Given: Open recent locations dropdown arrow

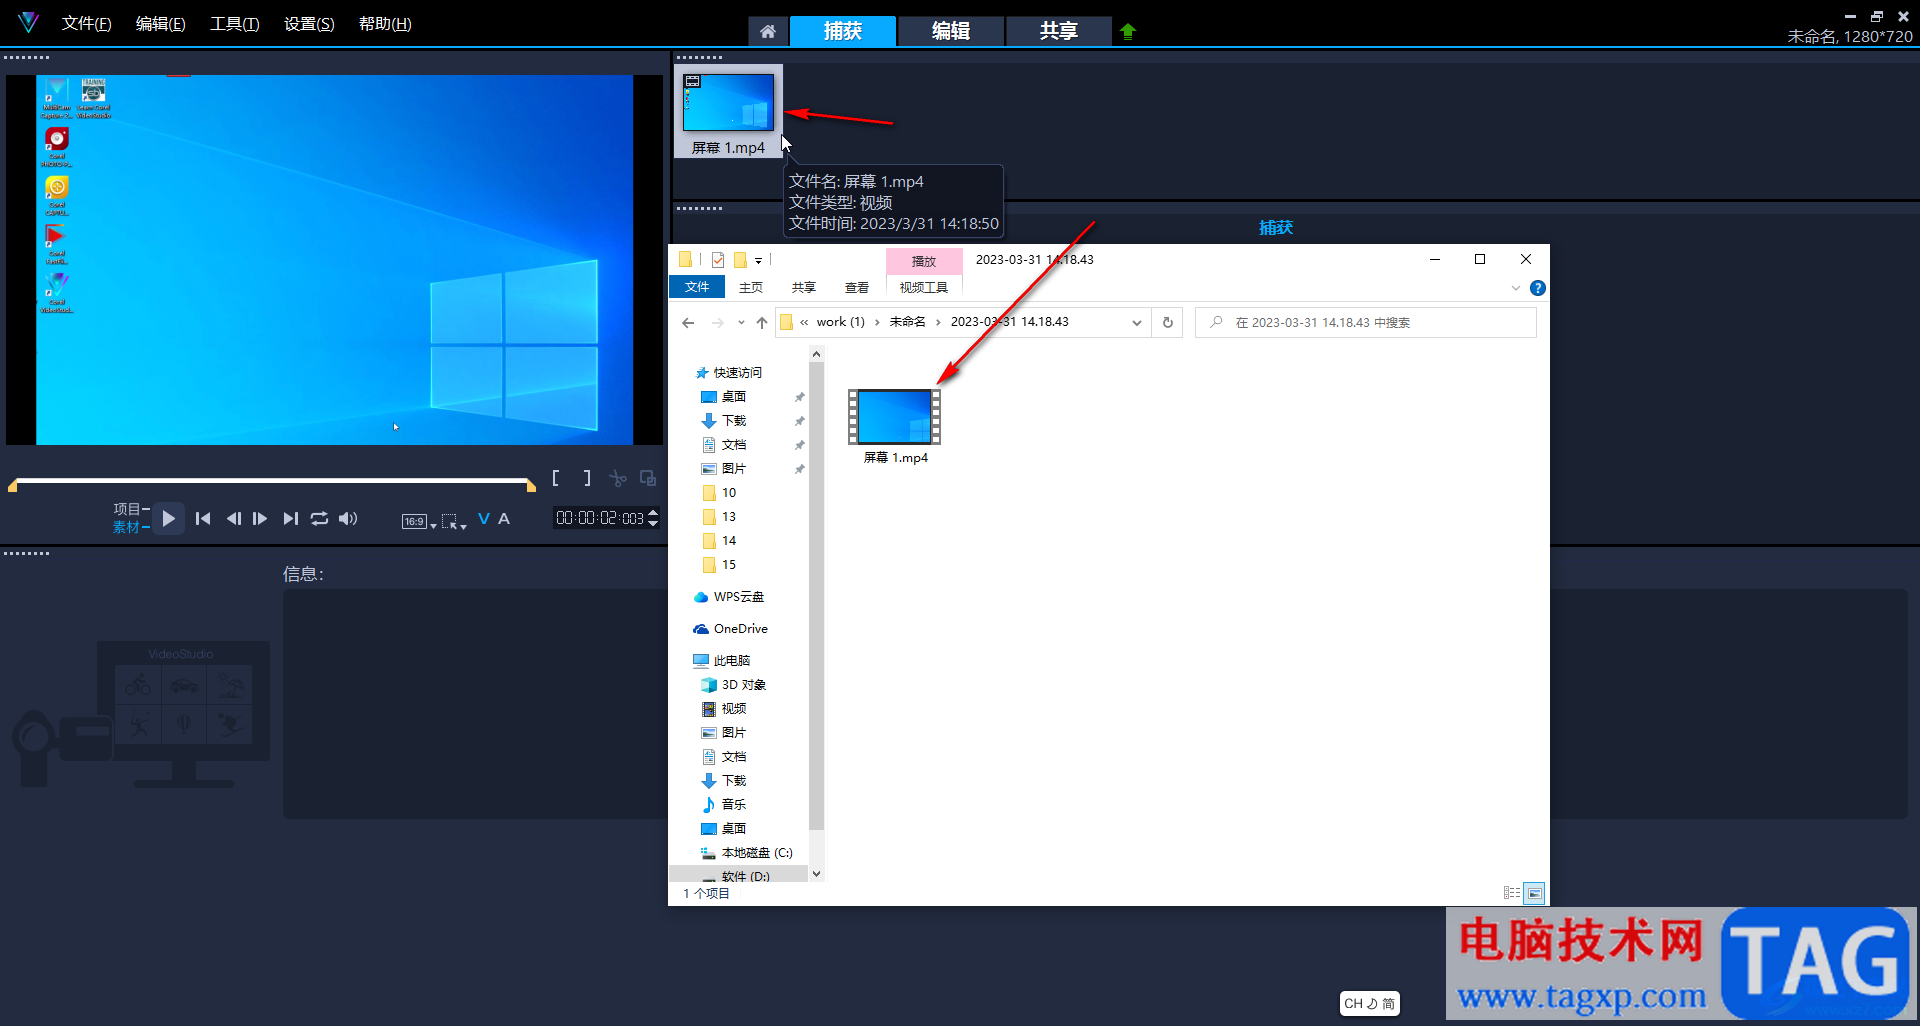Looking at the screenshot, I should click(x=741, y=322).
